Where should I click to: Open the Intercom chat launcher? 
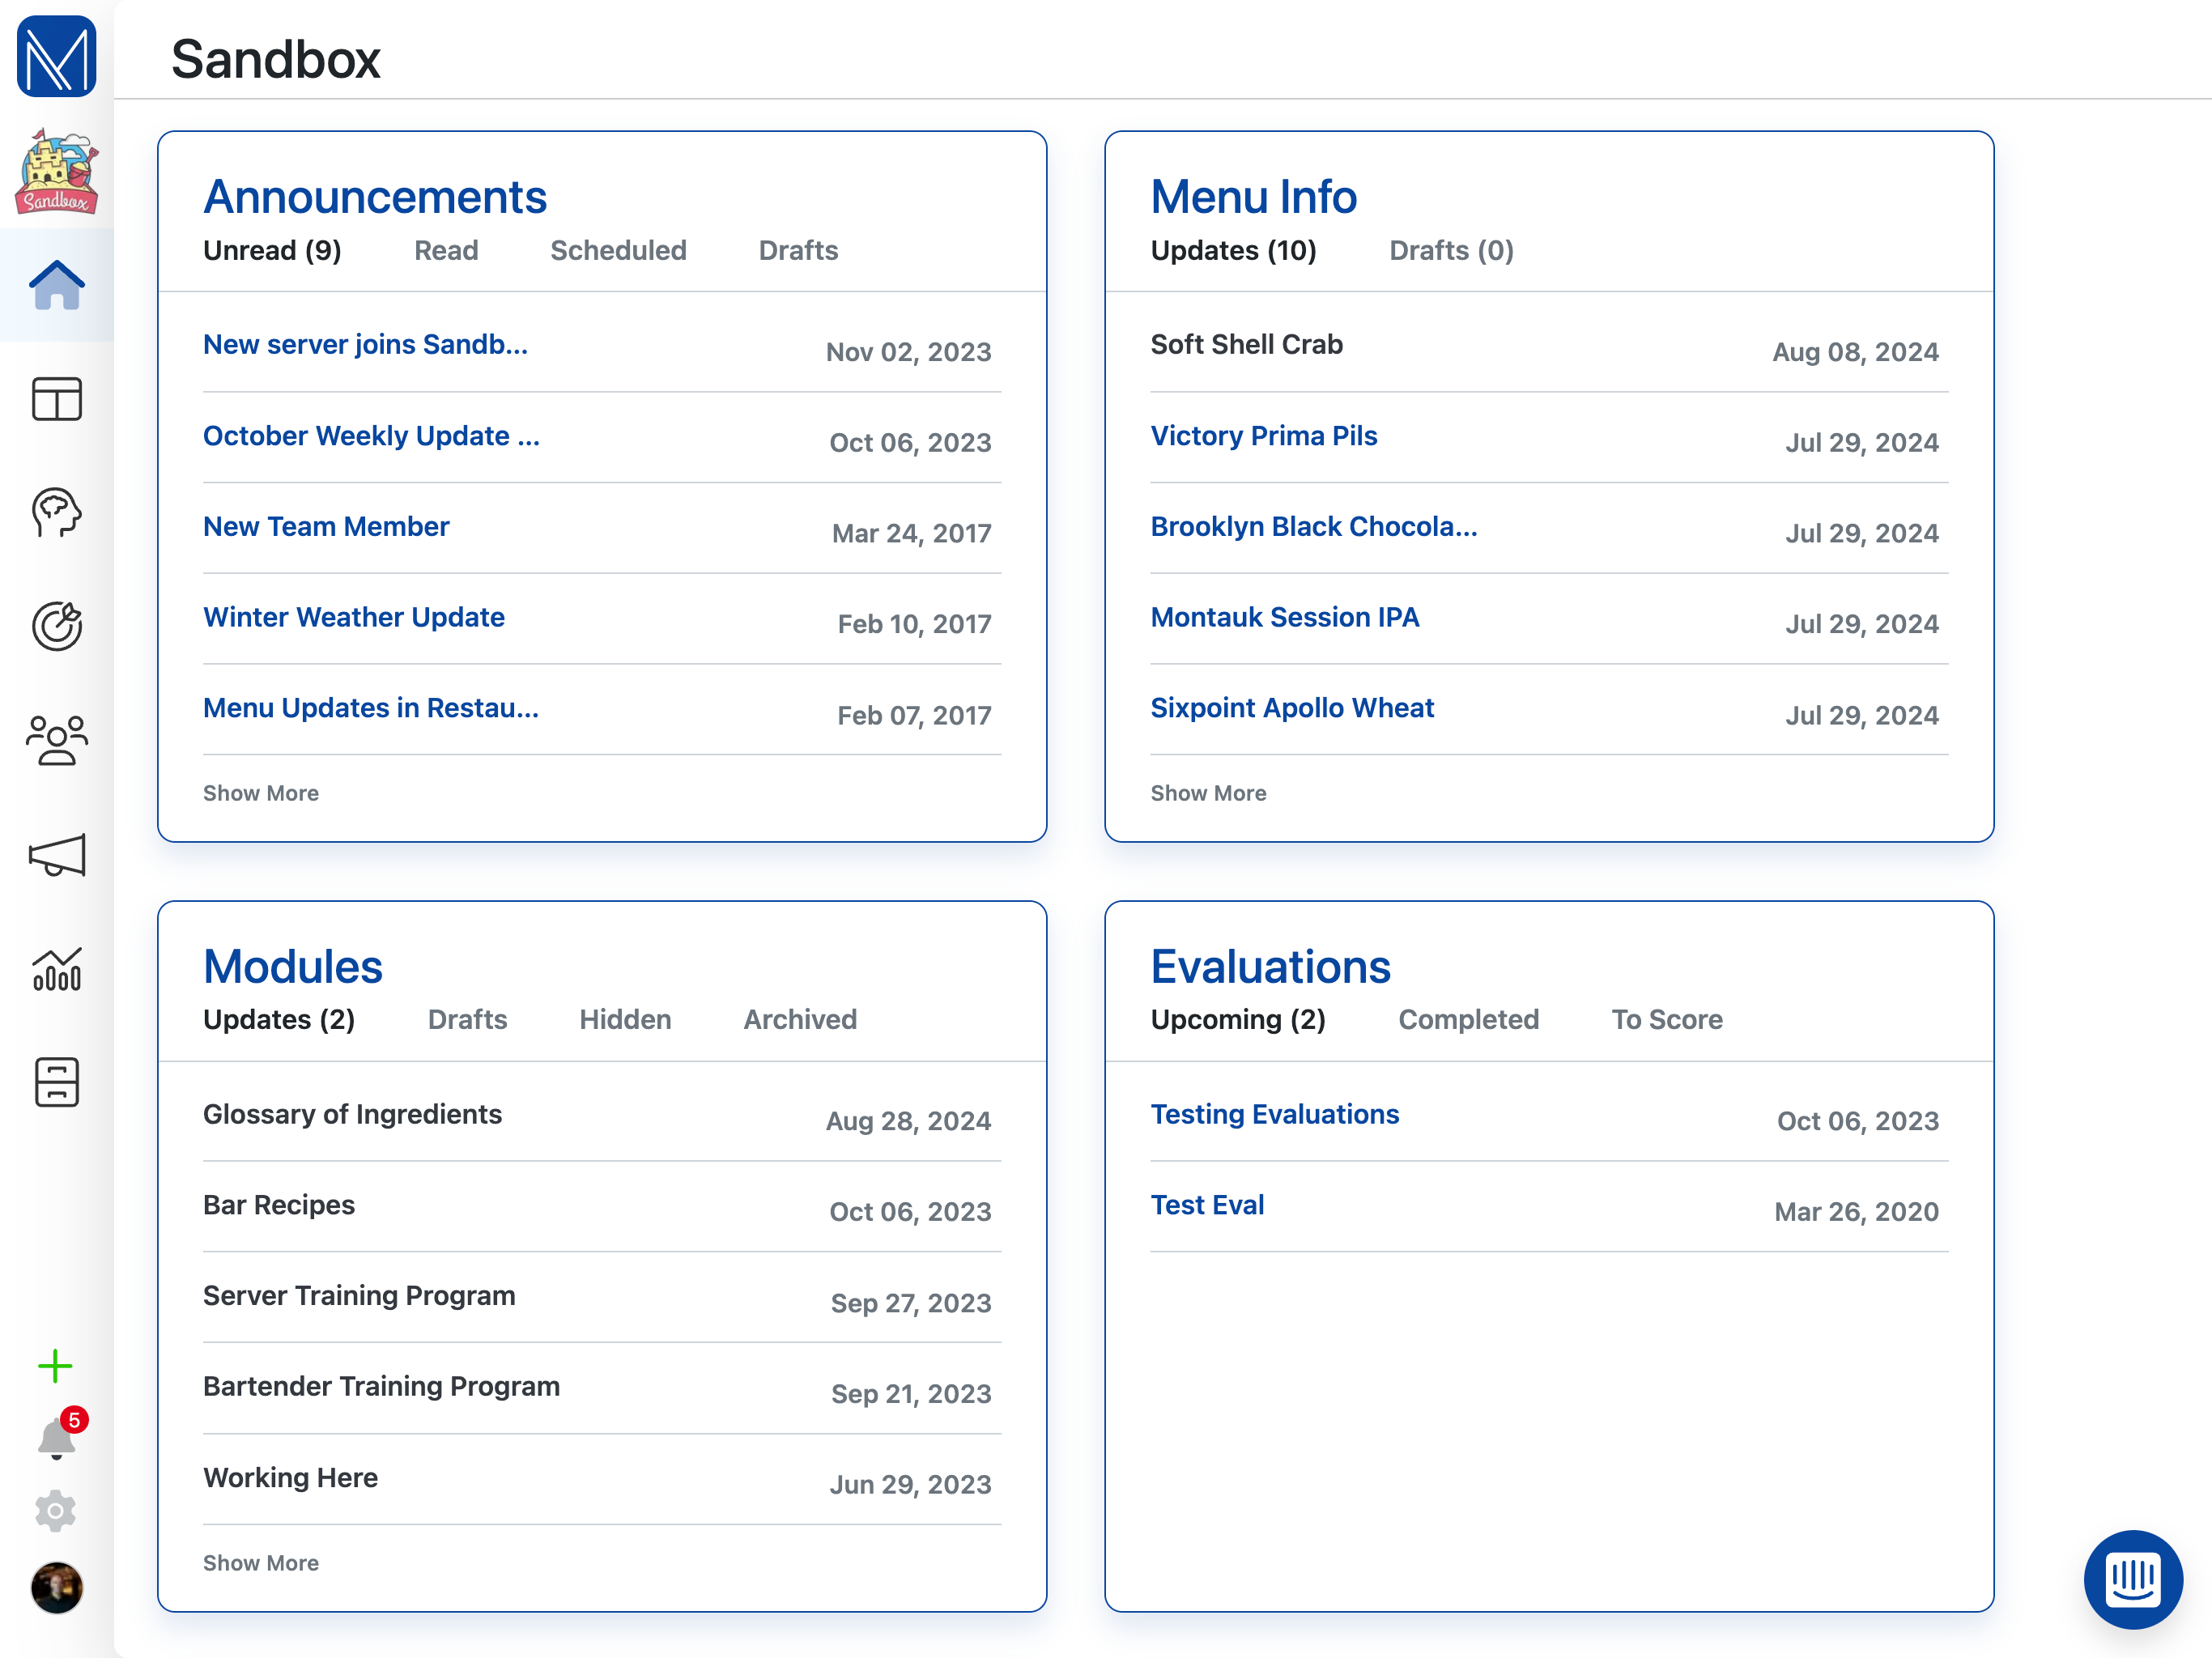point(2132,1579)
